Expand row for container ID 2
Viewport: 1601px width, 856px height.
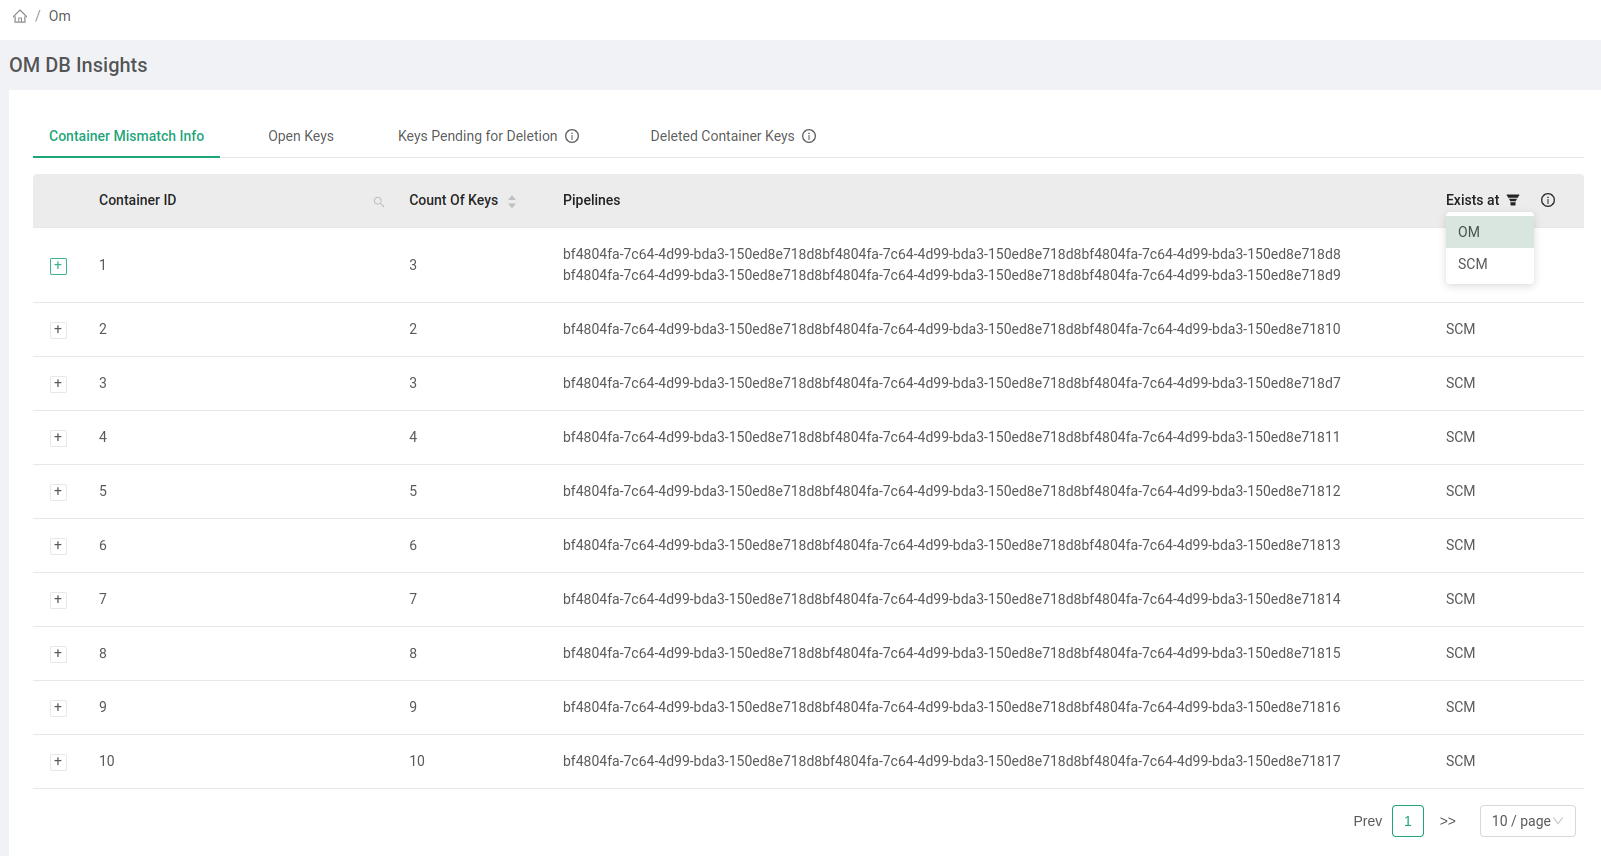[59, 330]
